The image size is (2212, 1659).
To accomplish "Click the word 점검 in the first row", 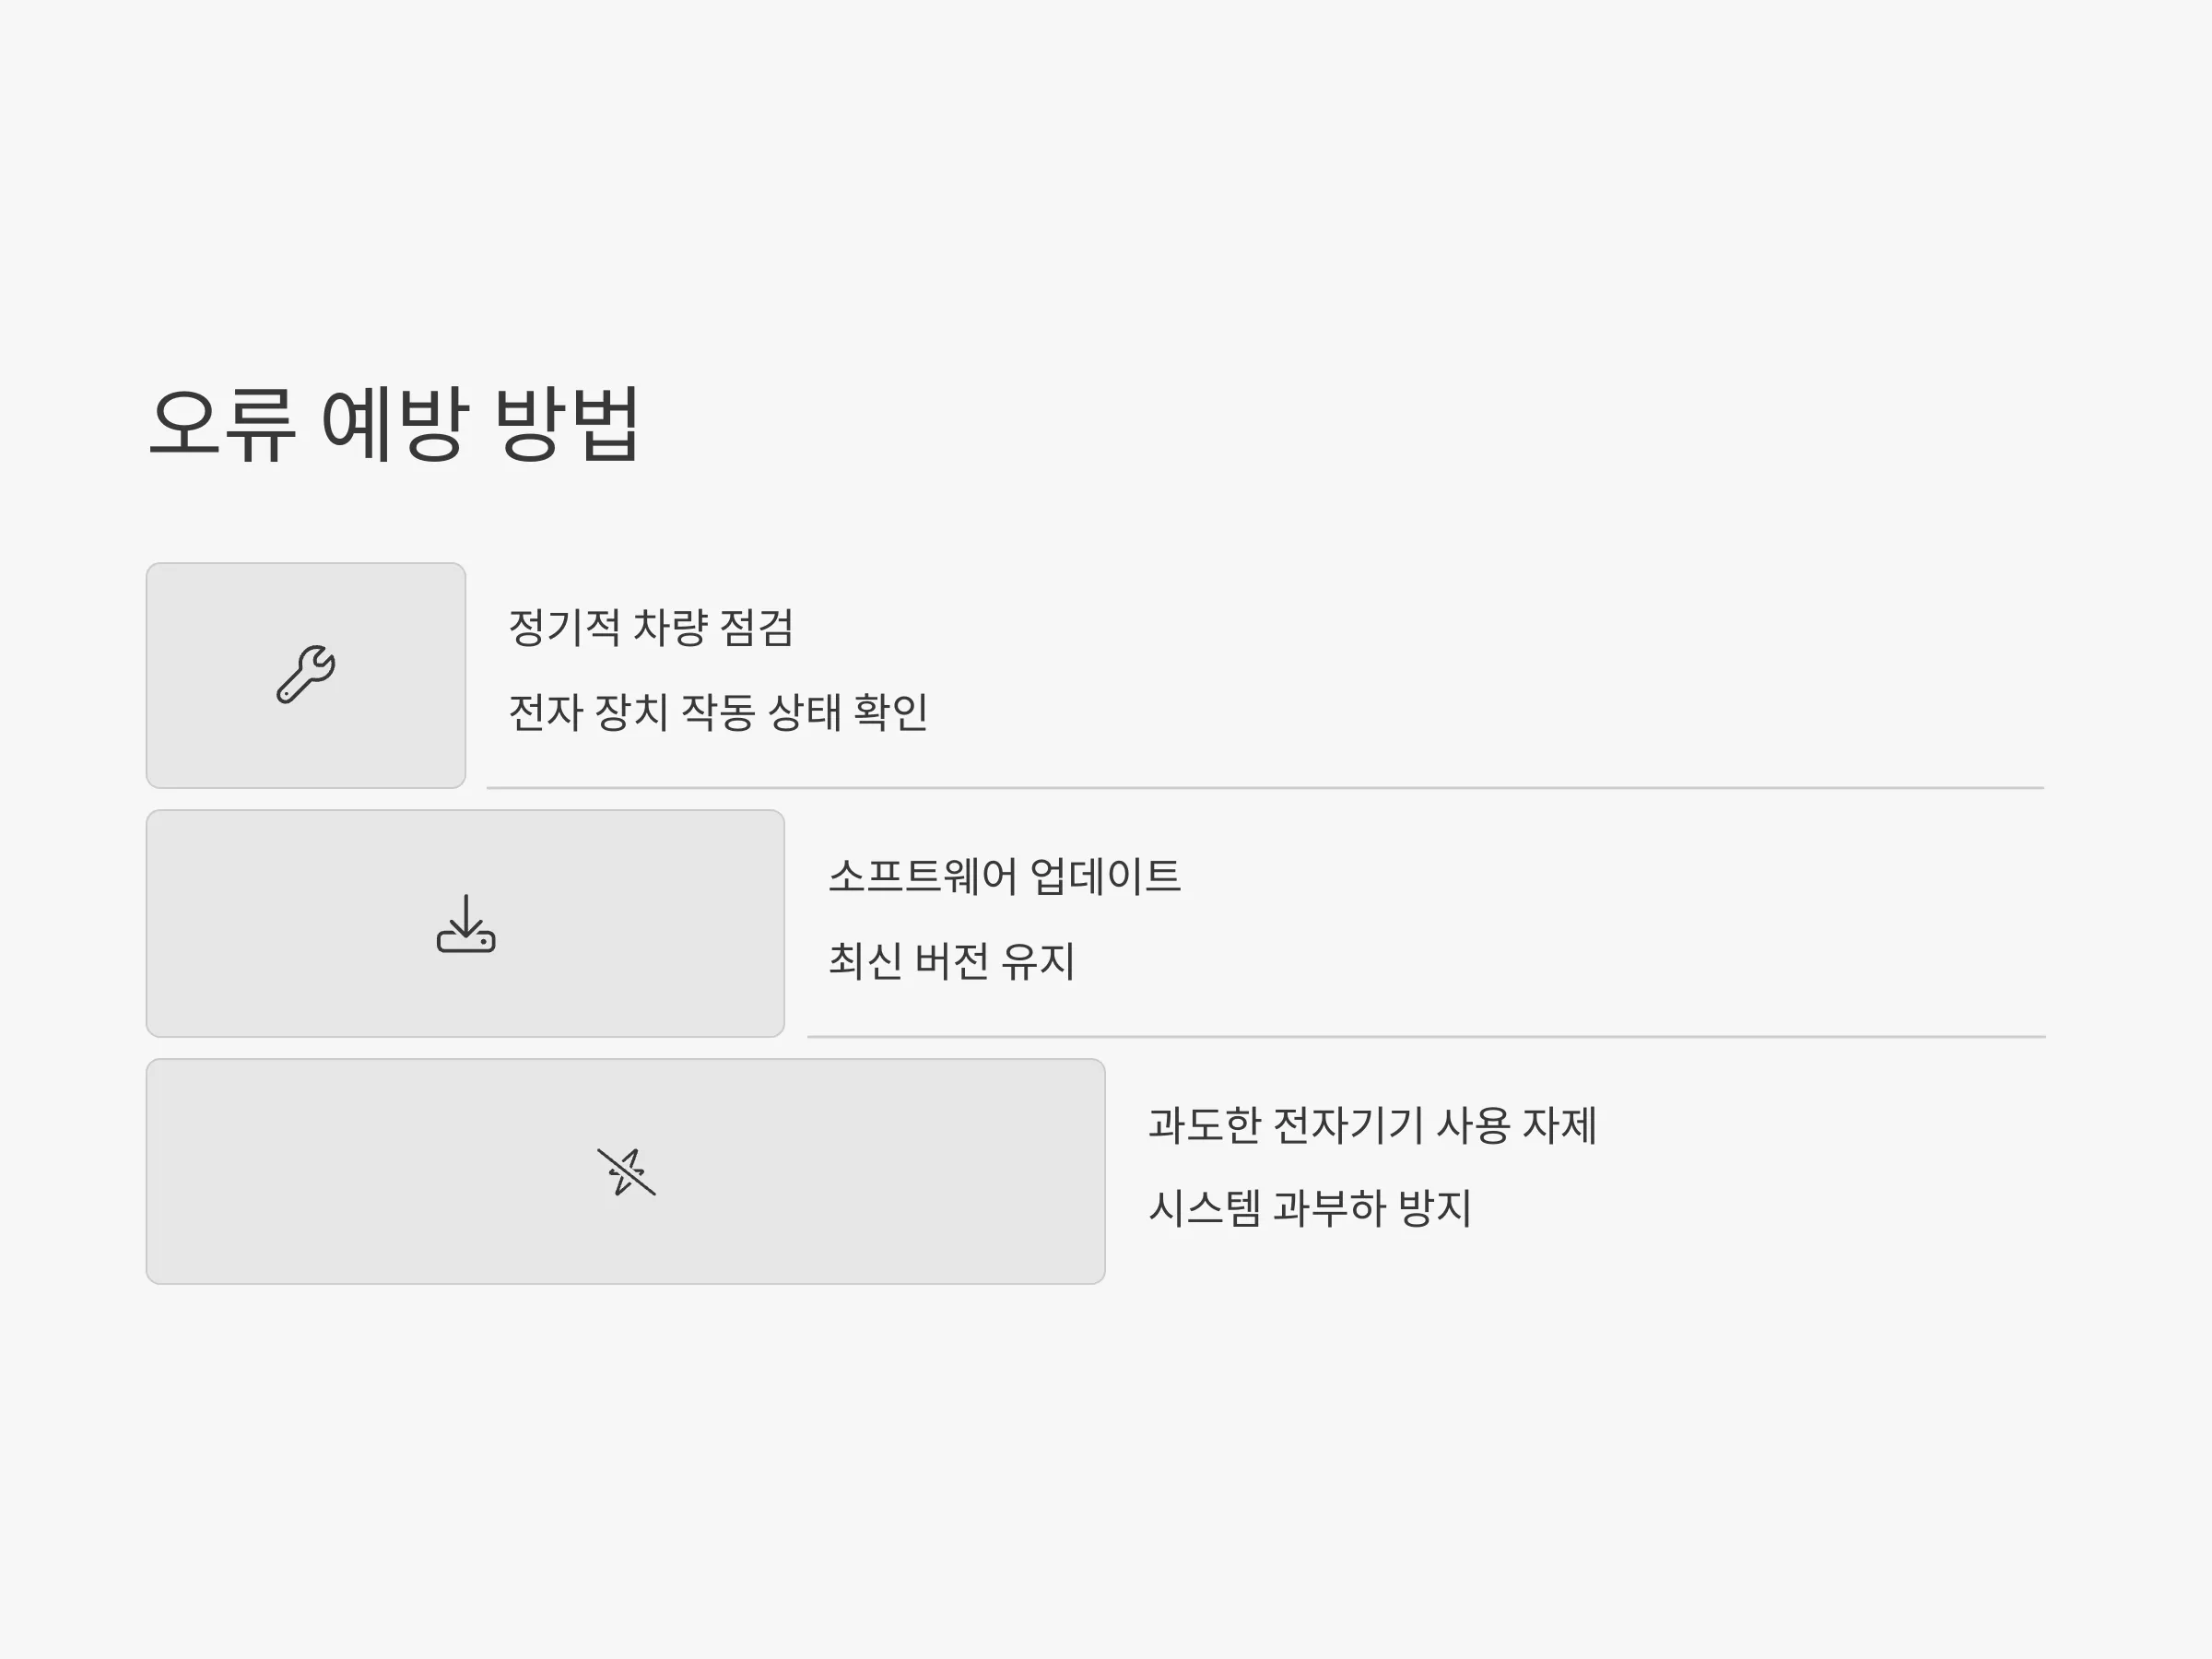I will (x=757, y=628).
